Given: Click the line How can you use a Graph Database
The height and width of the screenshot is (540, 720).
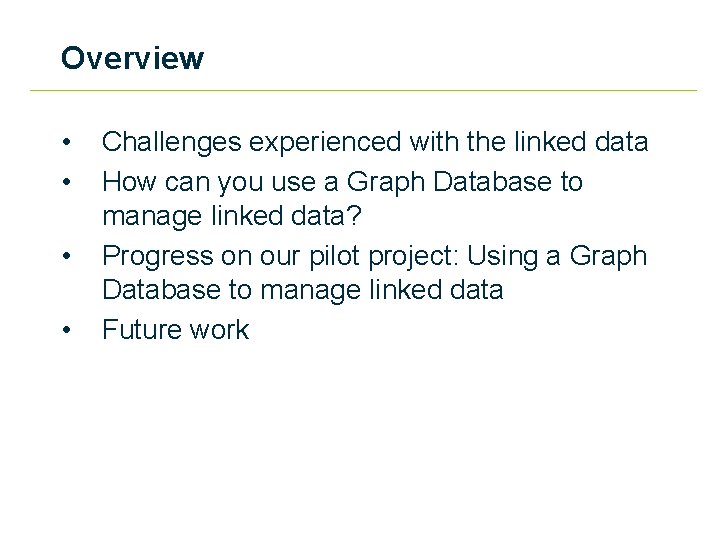Looking at the screenshot, I should pos(342,182).
